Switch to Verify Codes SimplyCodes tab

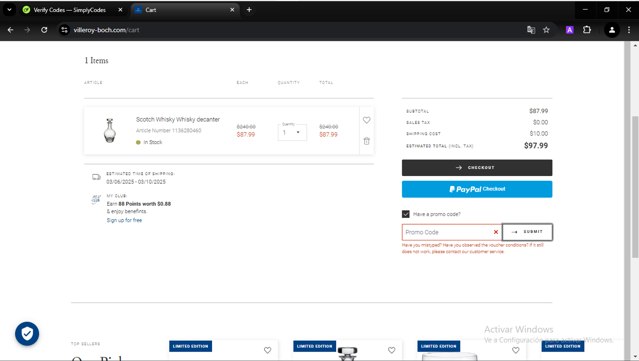coord(70,10)
